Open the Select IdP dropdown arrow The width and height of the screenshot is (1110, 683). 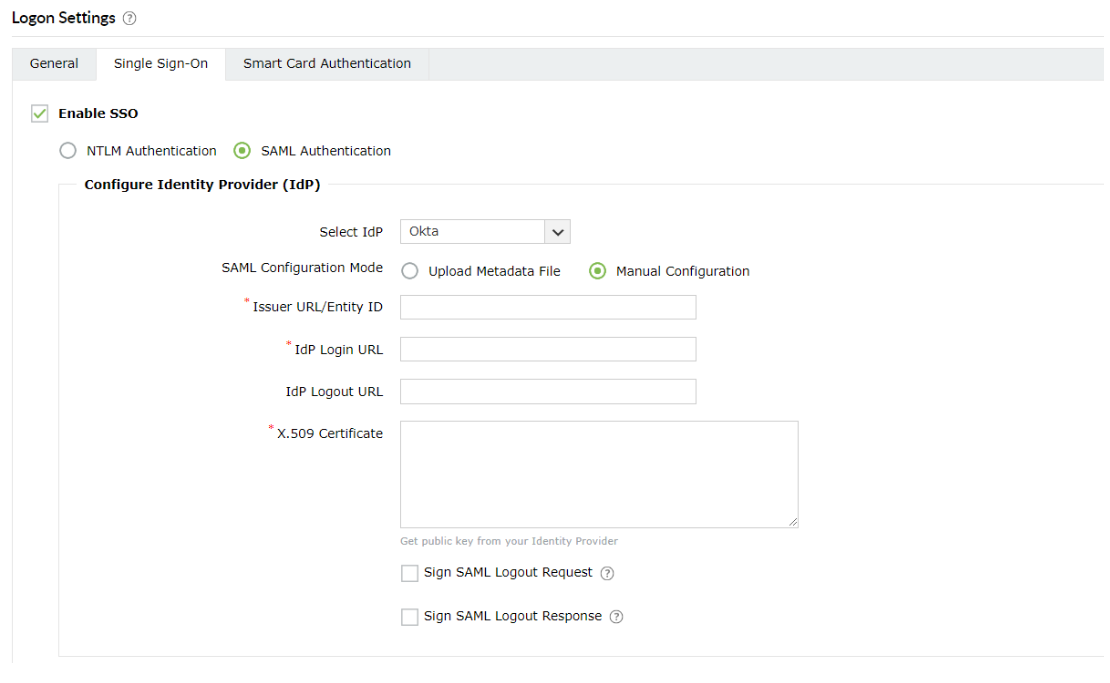558,232
